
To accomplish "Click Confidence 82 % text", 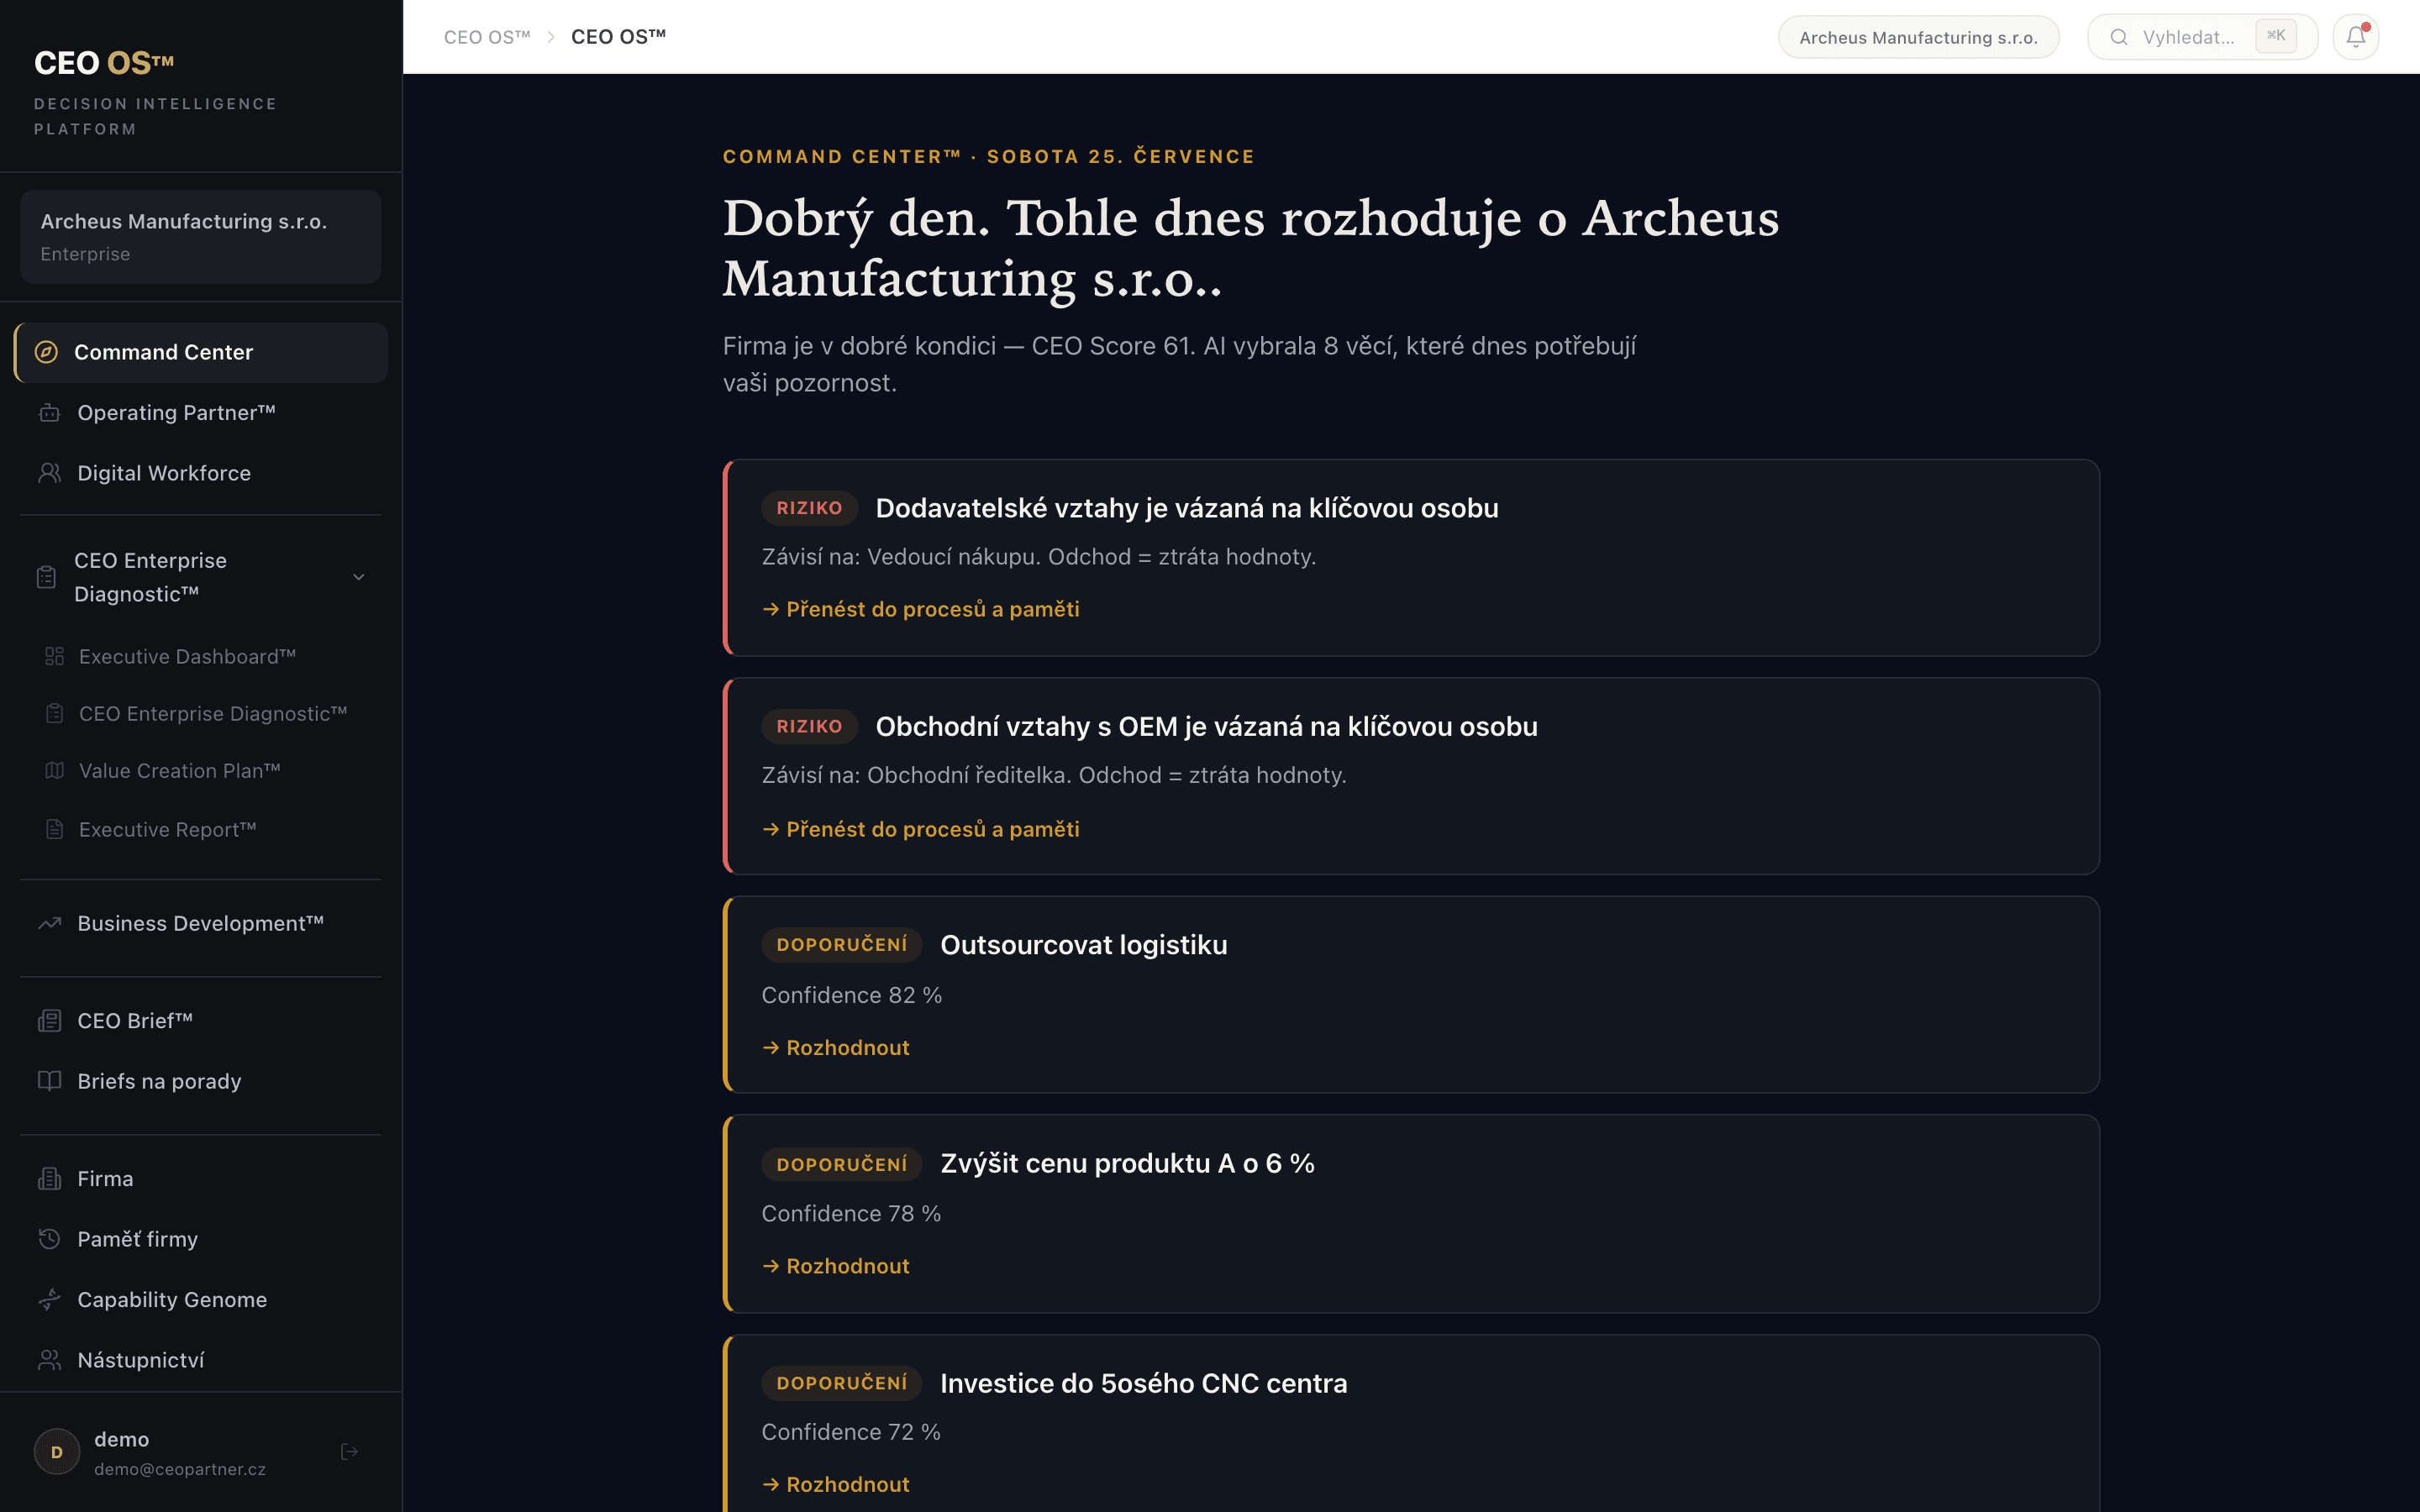I will [x=852, y=995].
